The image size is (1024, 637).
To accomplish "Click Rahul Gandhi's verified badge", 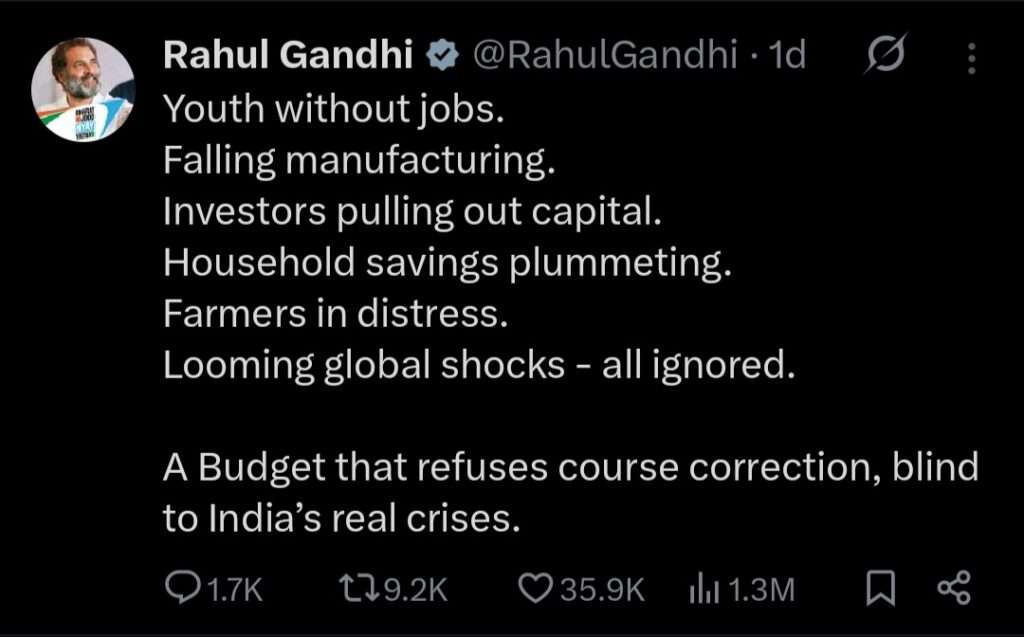I will point(440,56).
